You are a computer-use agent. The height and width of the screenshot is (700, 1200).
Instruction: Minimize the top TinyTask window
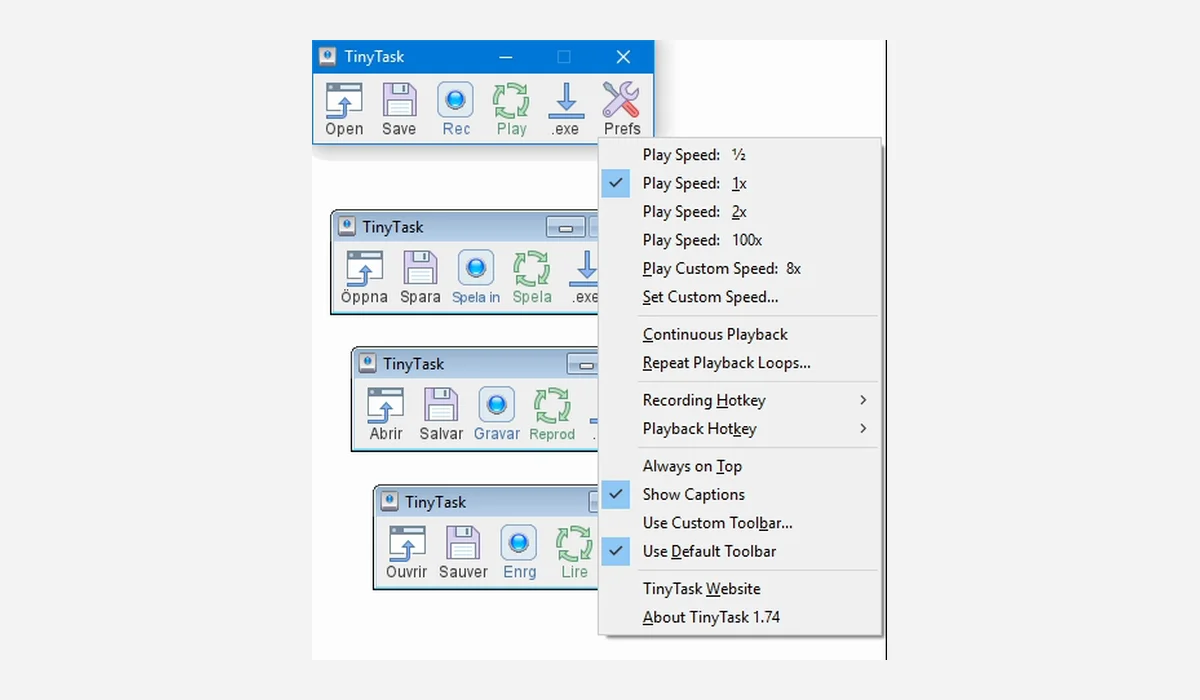(505, 57)
